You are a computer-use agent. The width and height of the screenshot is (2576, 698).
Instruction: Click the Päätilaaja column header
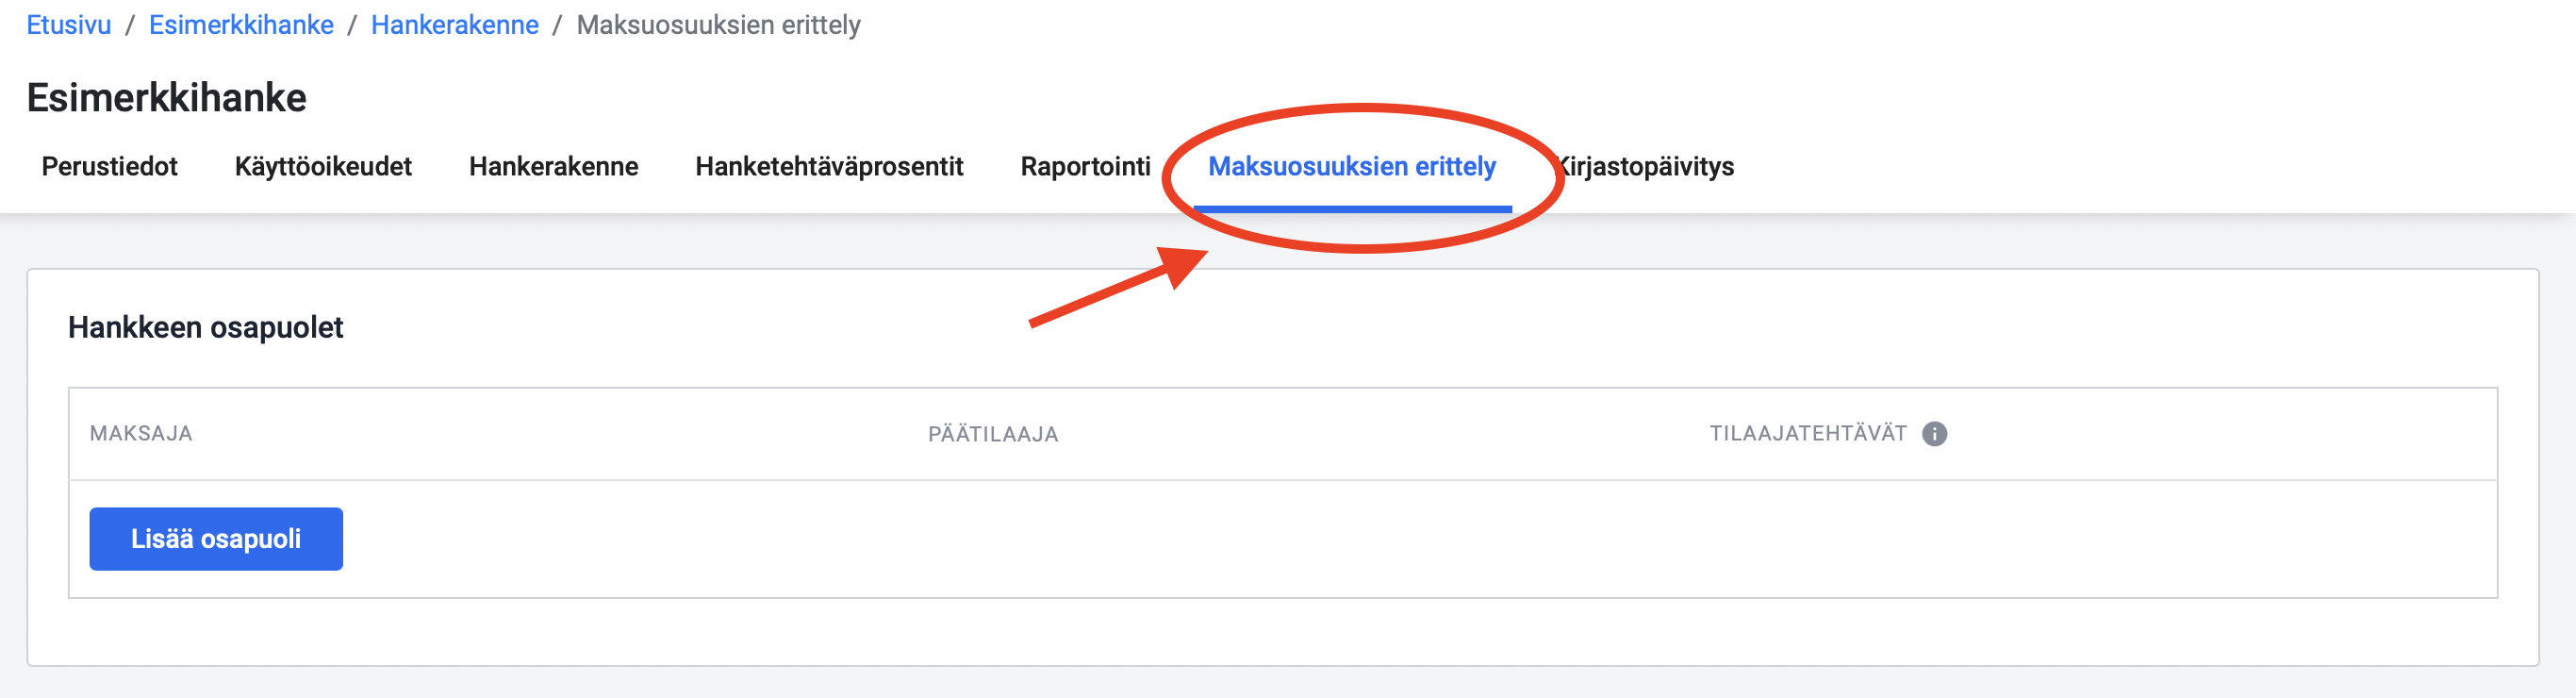993,433
